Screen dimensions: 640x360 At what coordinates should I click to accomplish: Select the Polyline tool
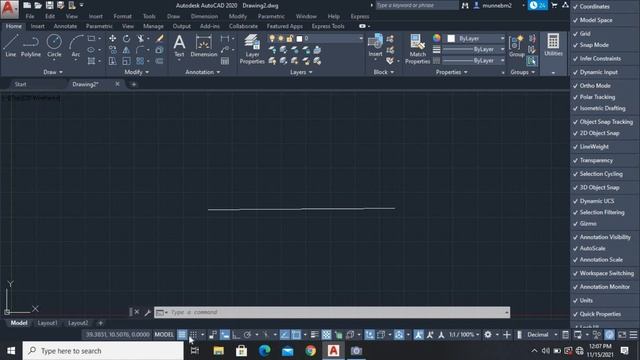pyautogui.click(x=31, y=45)
